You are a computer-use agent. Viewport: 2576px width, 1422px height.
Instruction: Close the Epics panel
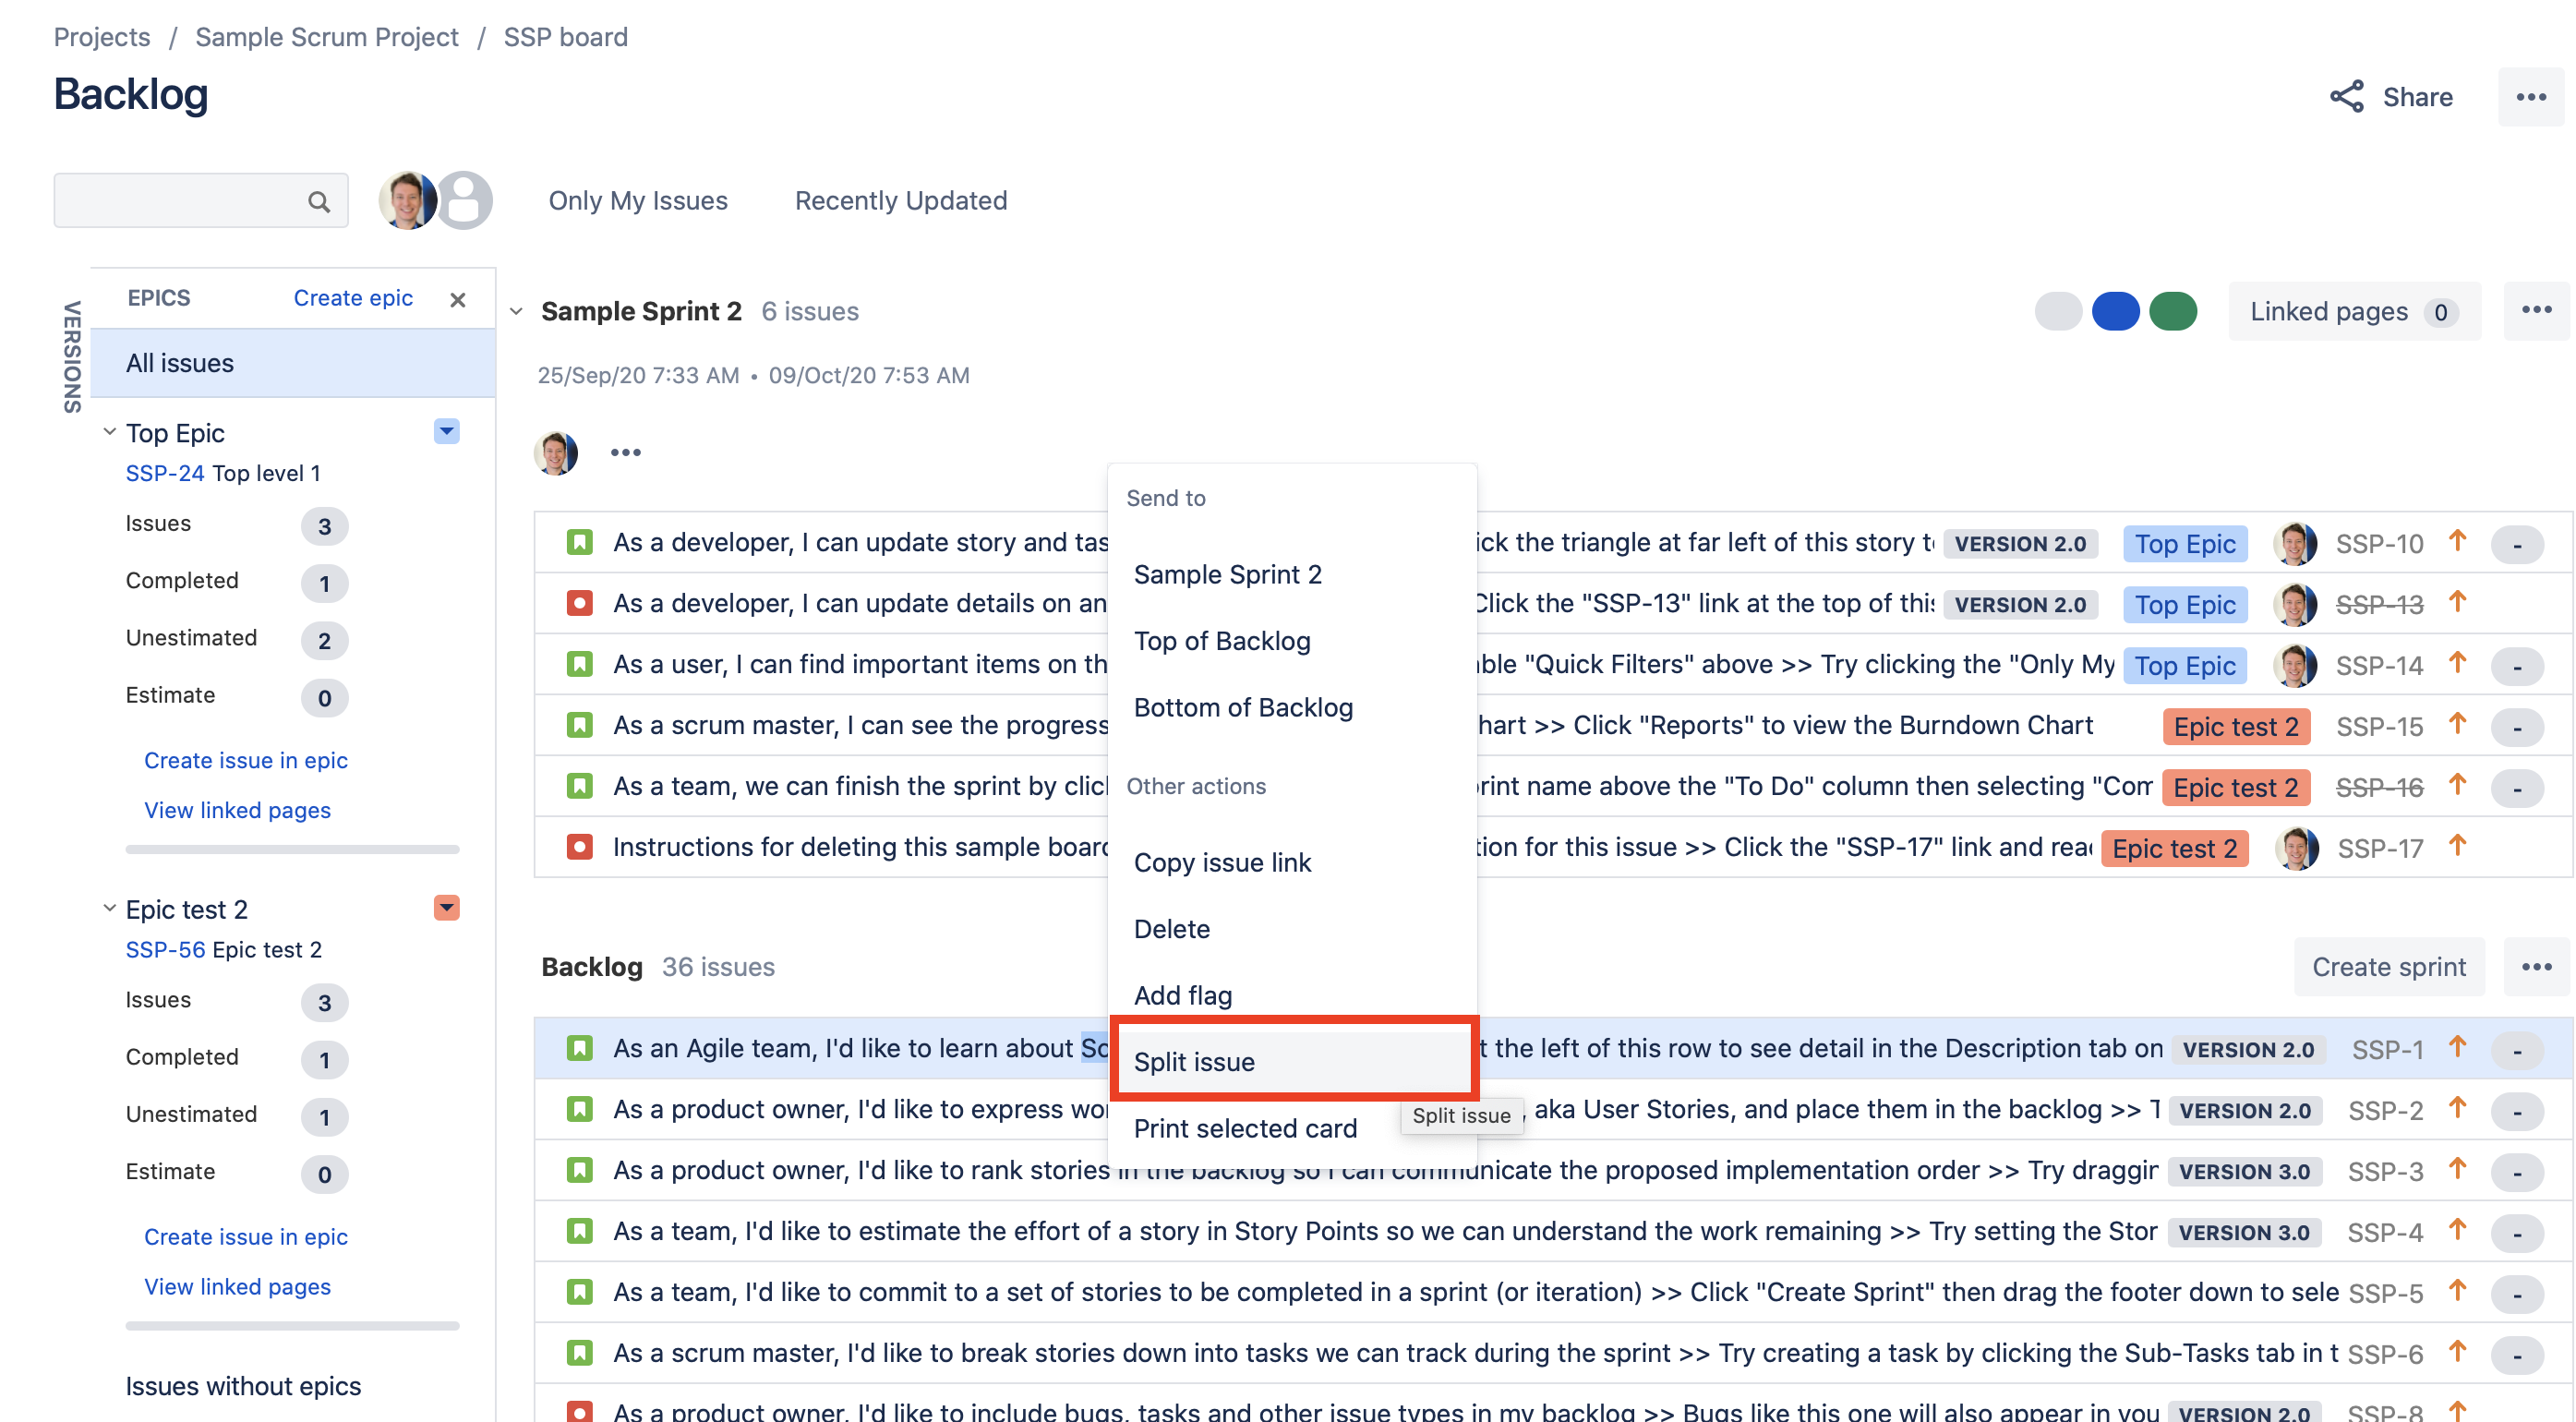pyautogui.click(x=458, y=299)
